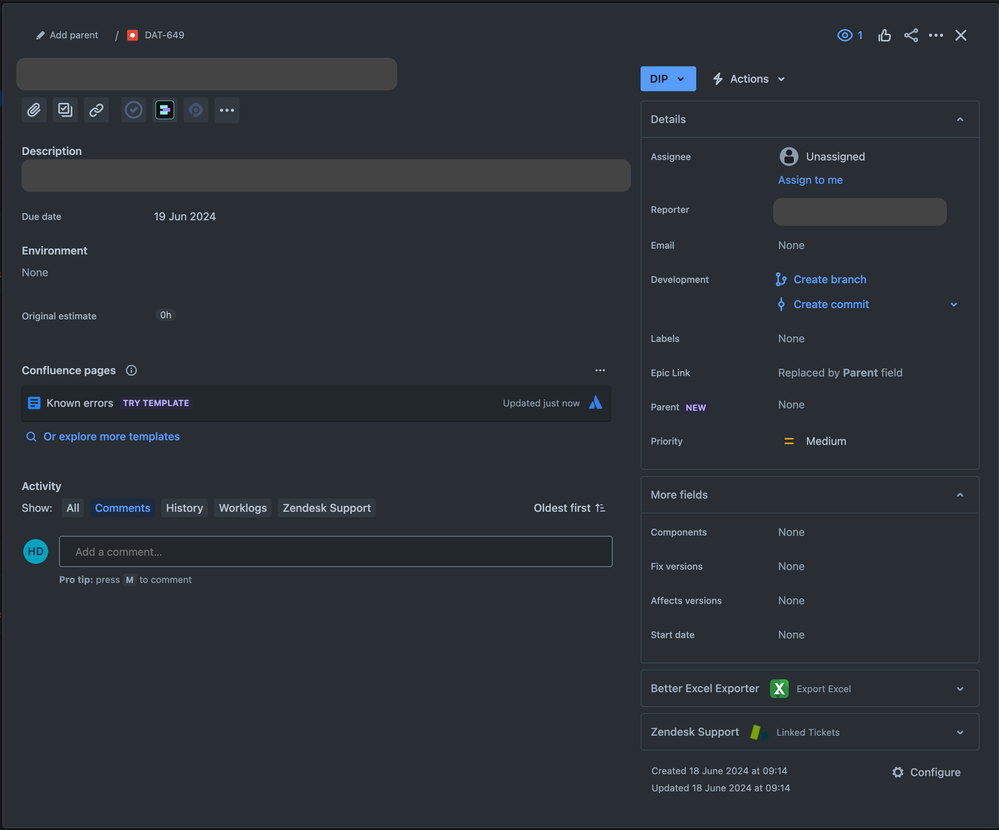Open the toolbar more options ellipsis
This screenshot has height=830, width=999.
click(x=227, y=110)
